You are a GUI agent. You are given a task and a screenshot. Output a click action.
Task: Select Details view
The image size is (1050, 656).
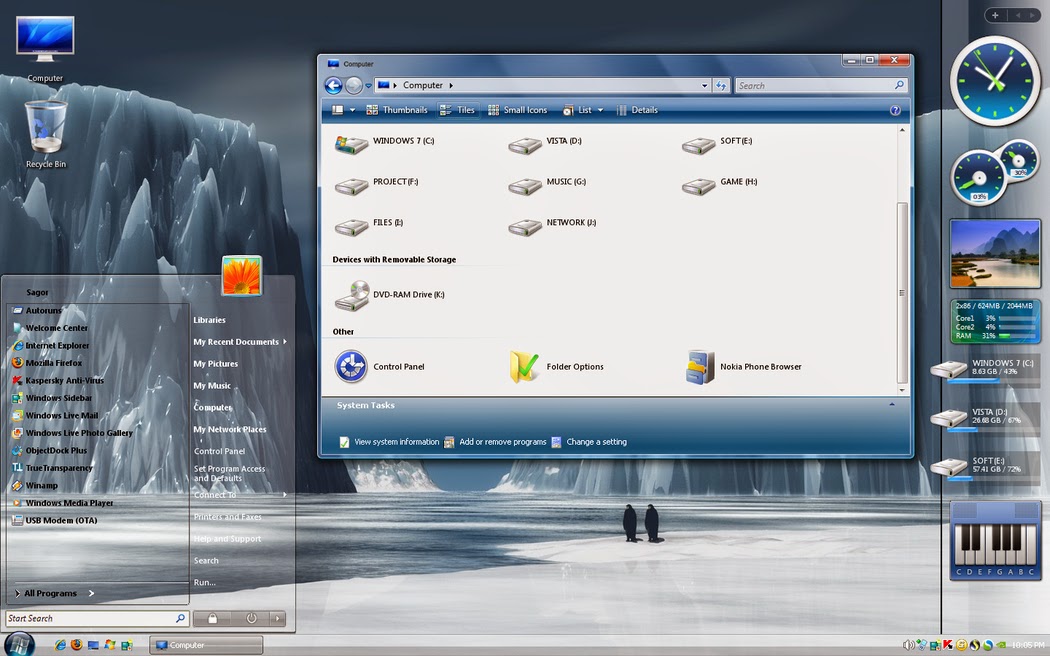tap(637, 109)
